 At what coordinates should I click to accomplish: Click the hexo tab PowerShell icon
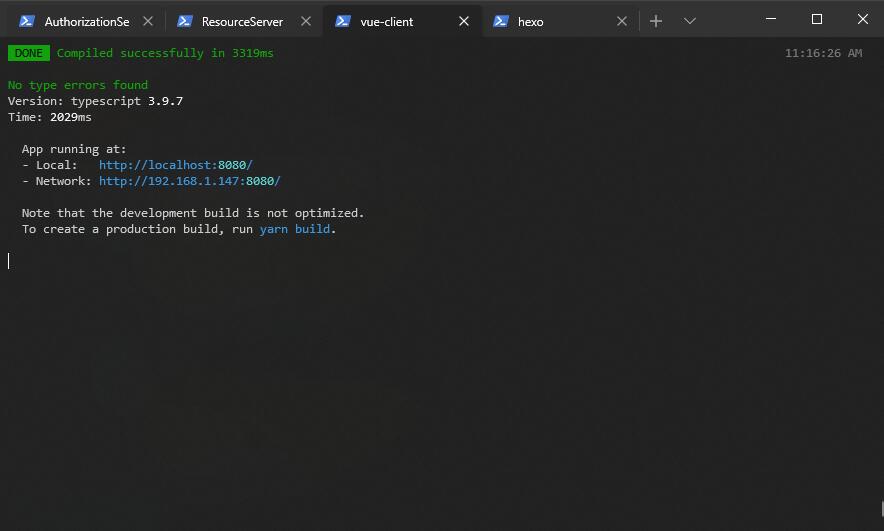click(x=501, y=21)
